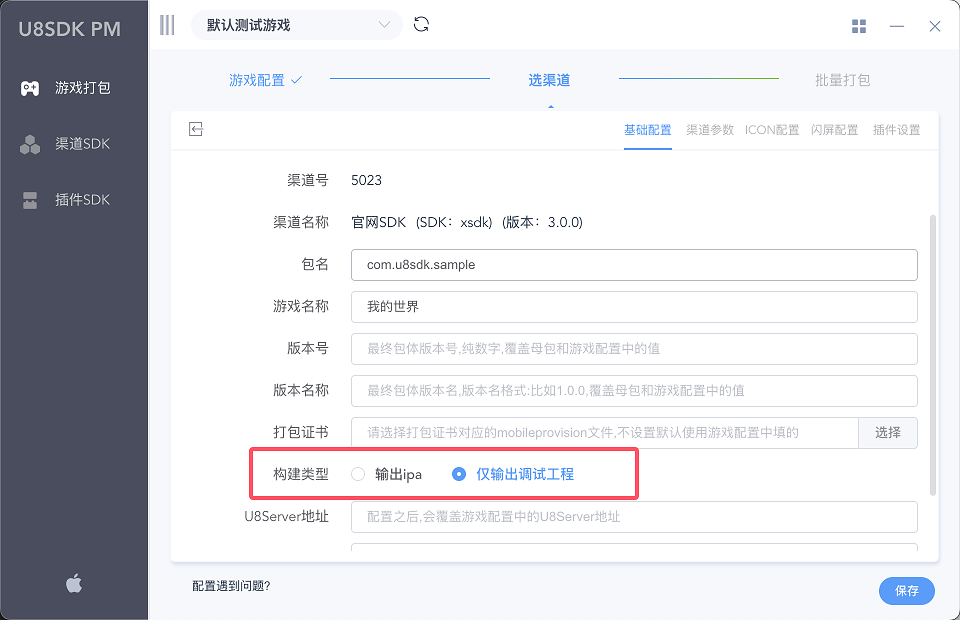Go to the 批量打包 step
Viewport: 960px width, 620px height.
point(842,80)
